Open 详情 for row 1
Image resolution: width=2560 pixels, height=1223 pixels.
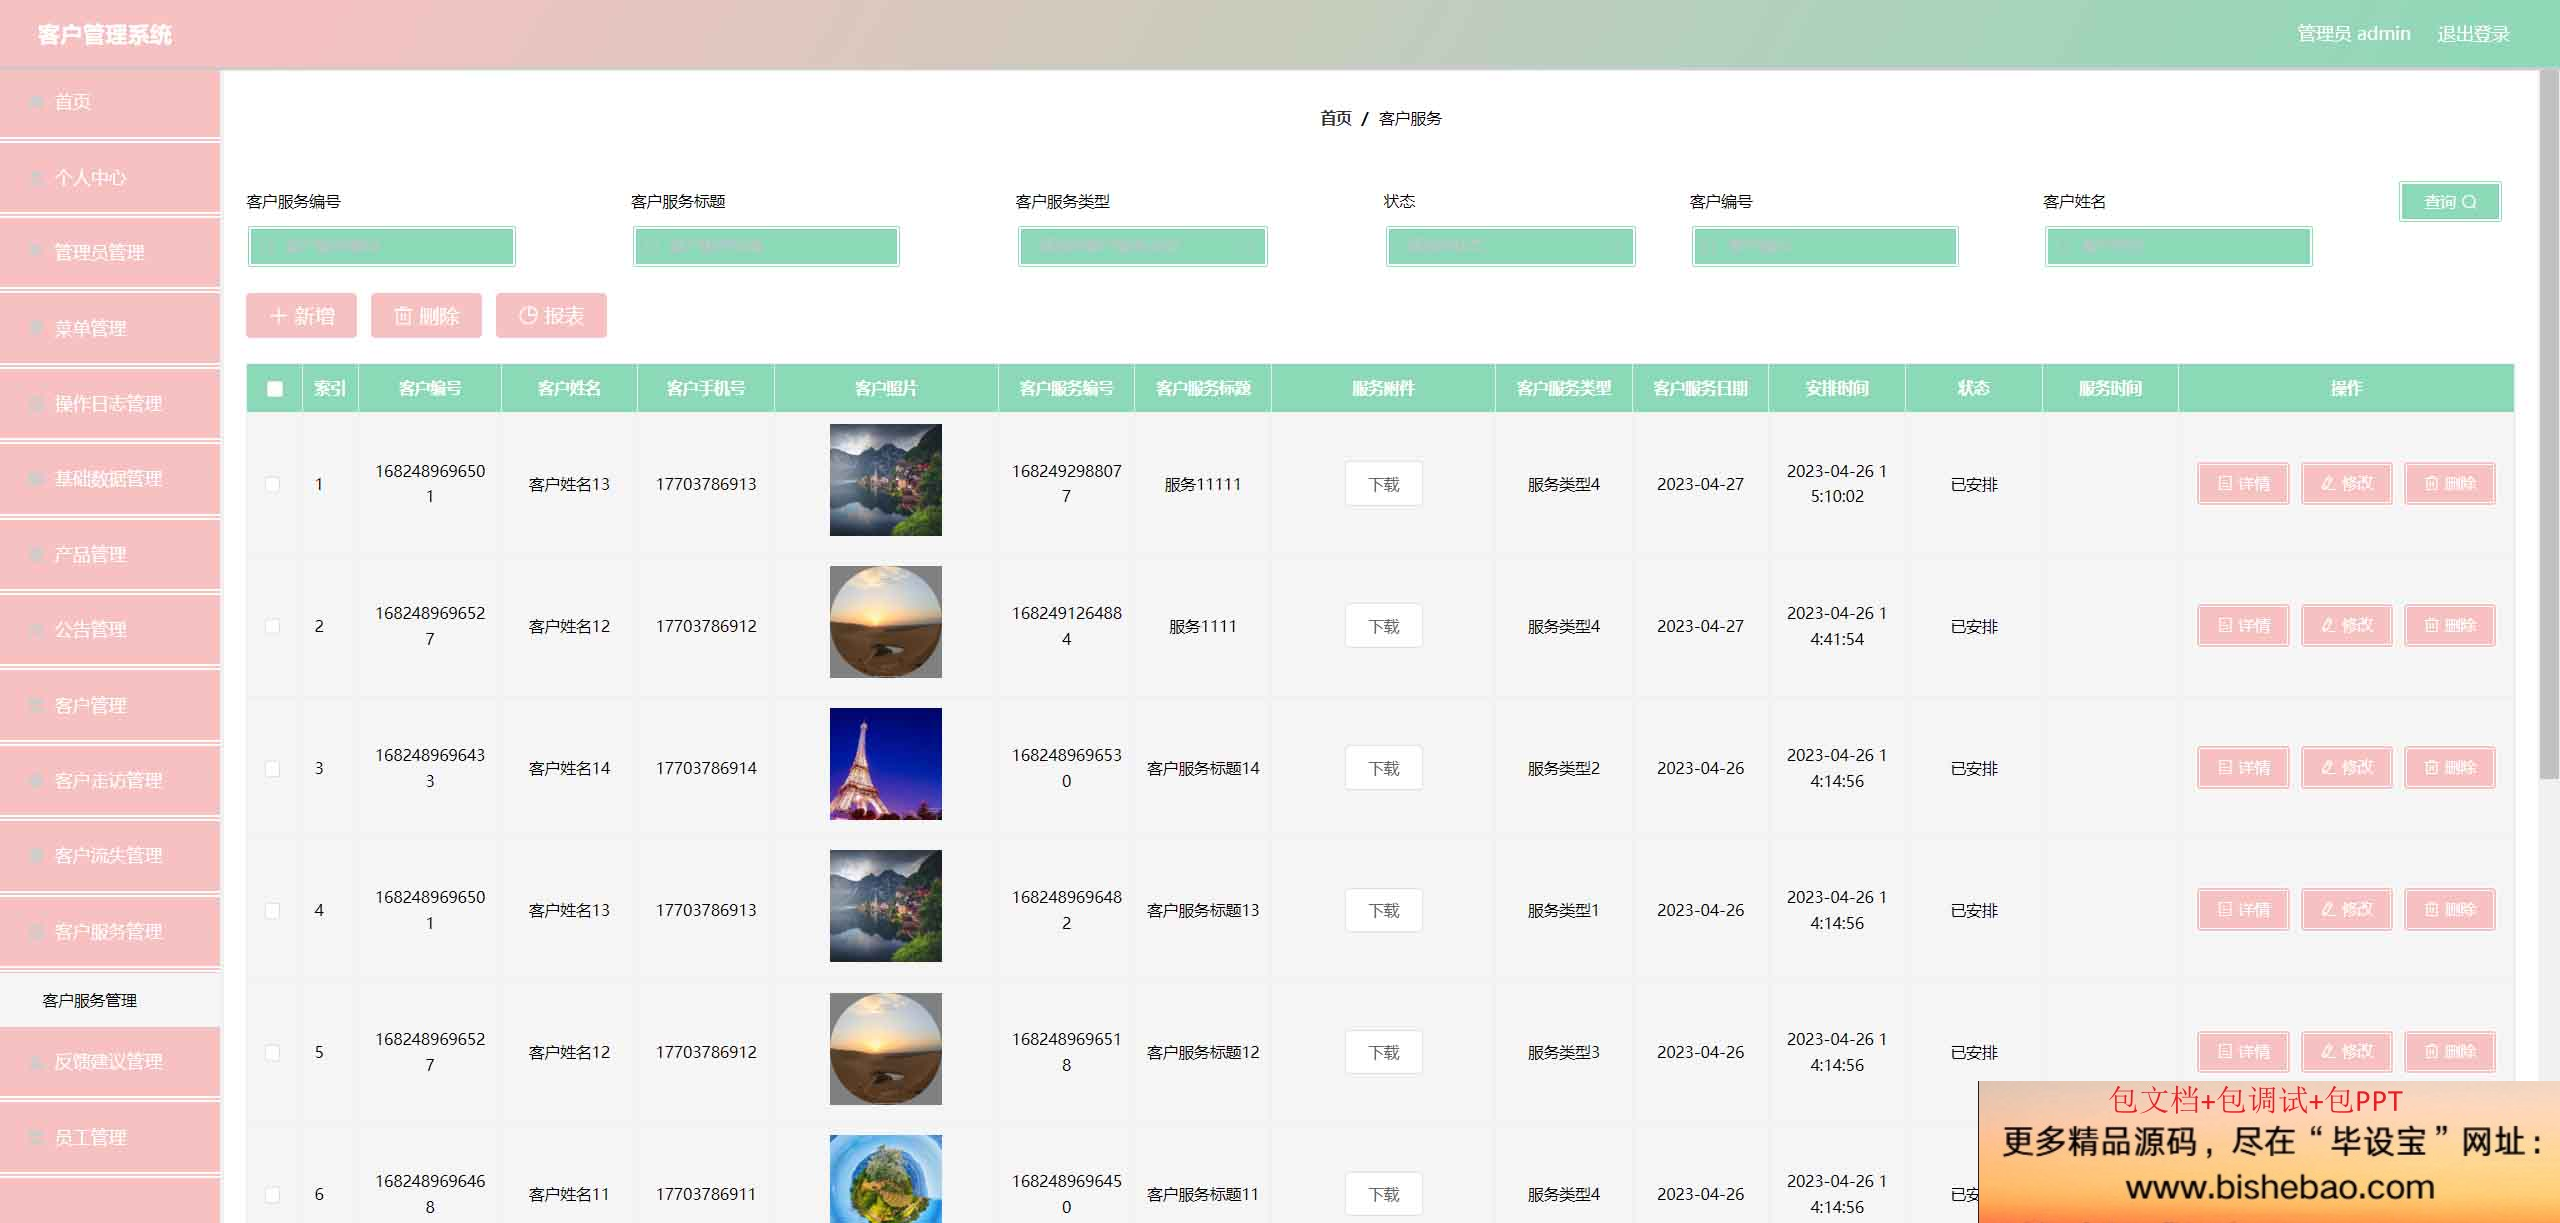pos(2242,484)
